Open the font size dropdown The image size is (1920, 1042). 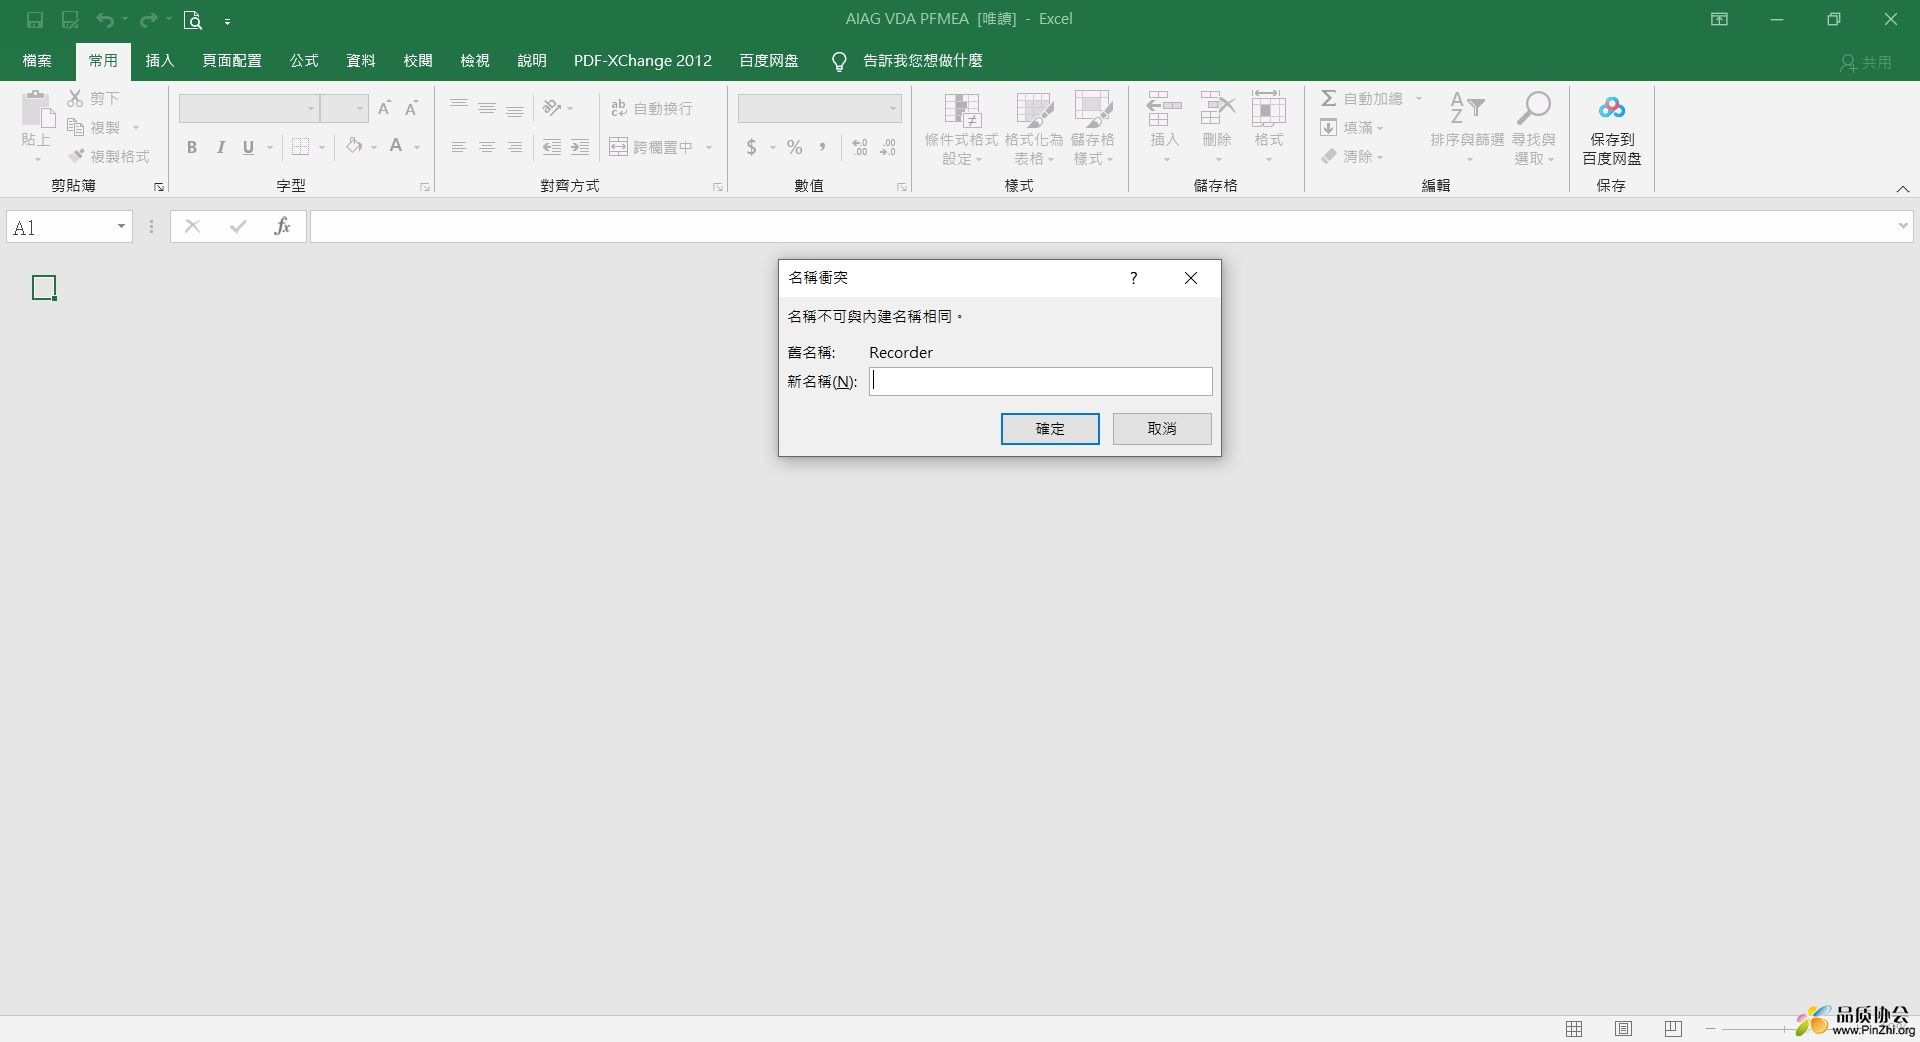click(x=360, y=108)
